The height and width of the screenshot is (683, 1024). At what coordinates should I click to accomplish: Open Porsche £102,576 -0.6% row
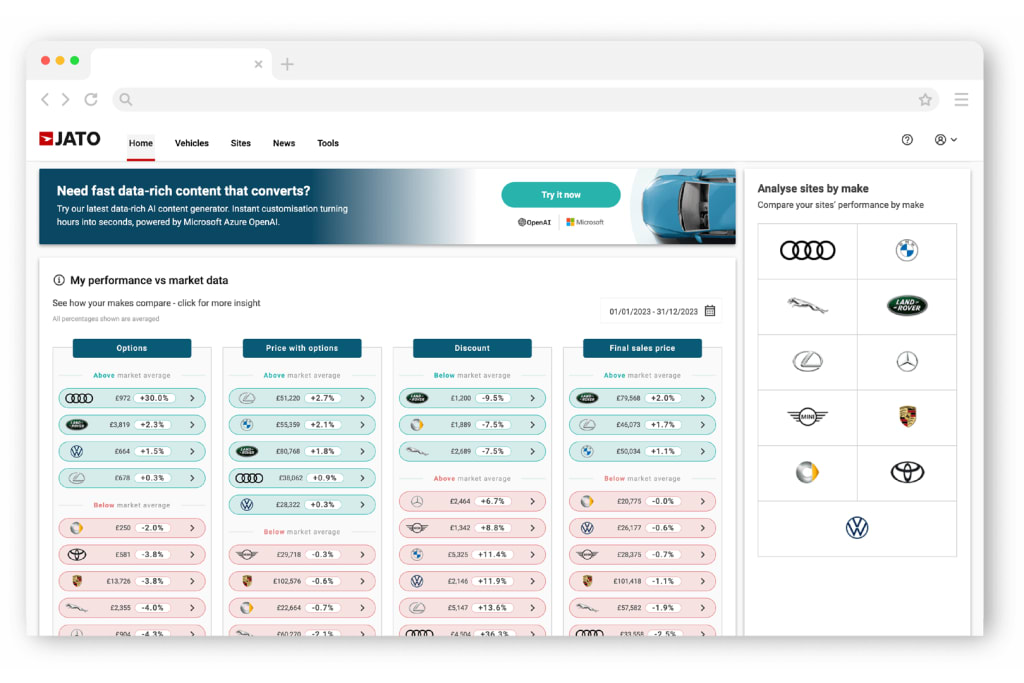[x=302, y=581]
